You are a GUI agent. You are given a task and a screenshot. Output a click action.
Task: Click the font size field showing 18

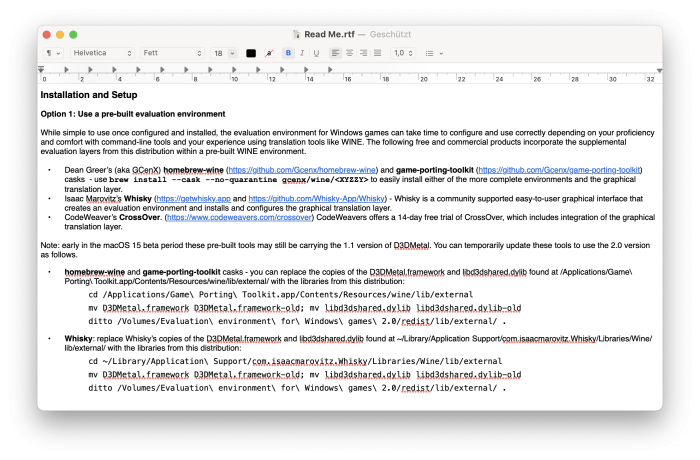[219, 53]
